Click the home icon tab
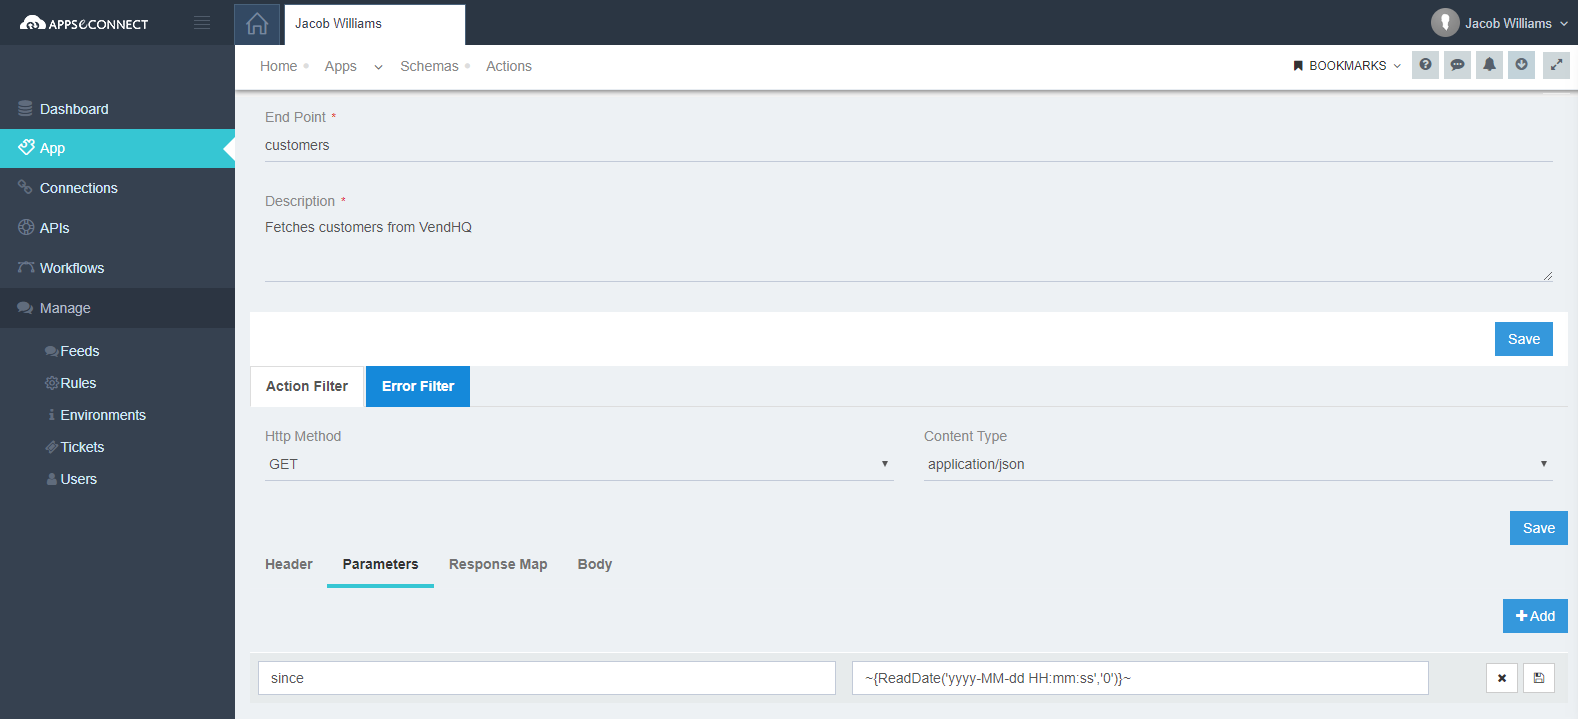Viewport: 1578px width, 719px height. [257, 24]
